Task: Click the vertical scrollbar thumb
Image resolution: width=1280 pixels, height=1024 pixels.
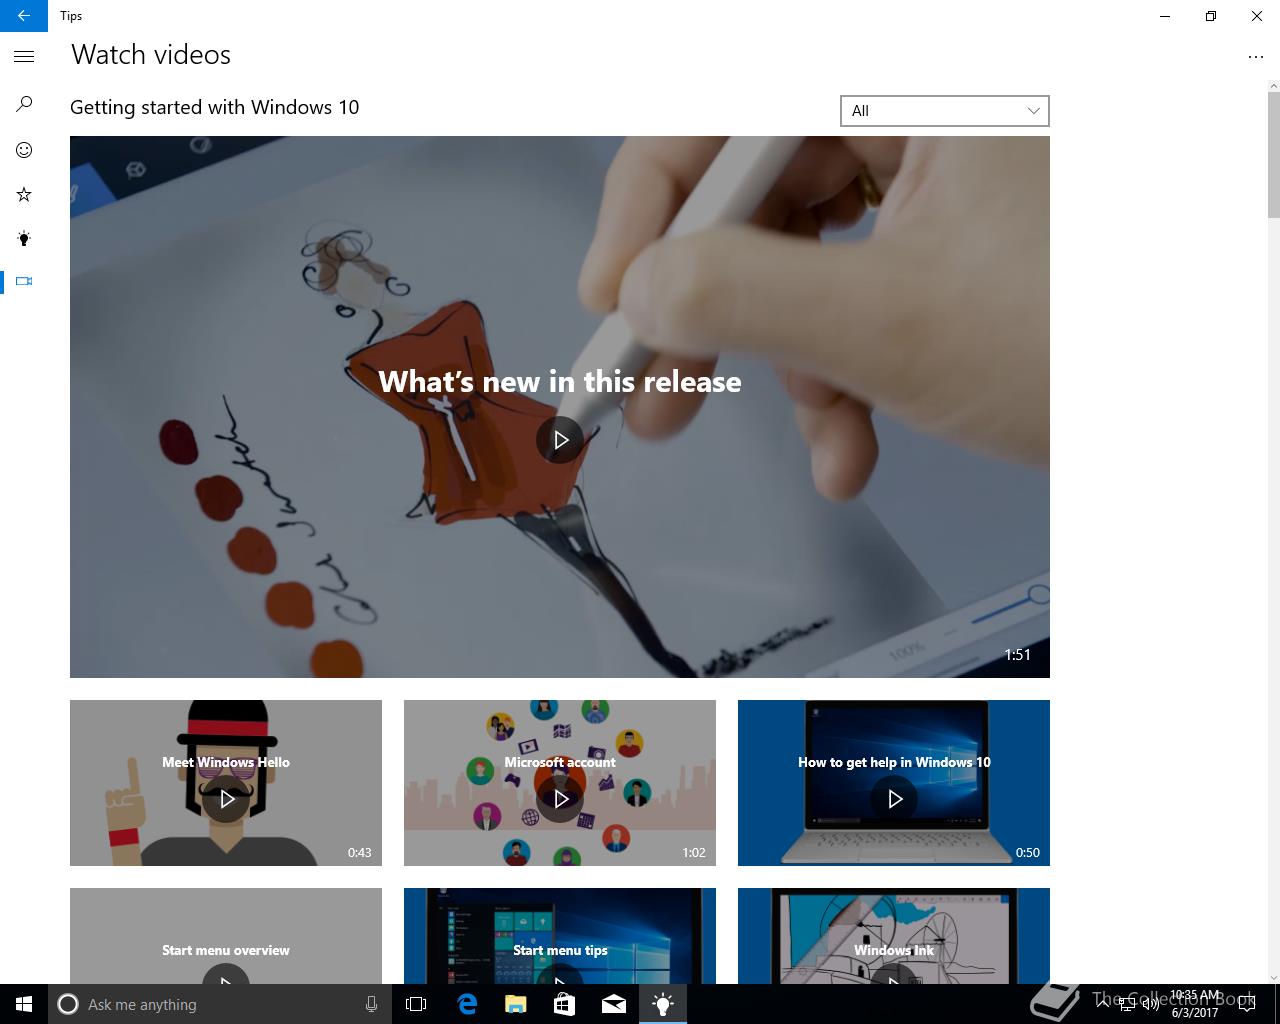Action: (x=1274, y=155)
